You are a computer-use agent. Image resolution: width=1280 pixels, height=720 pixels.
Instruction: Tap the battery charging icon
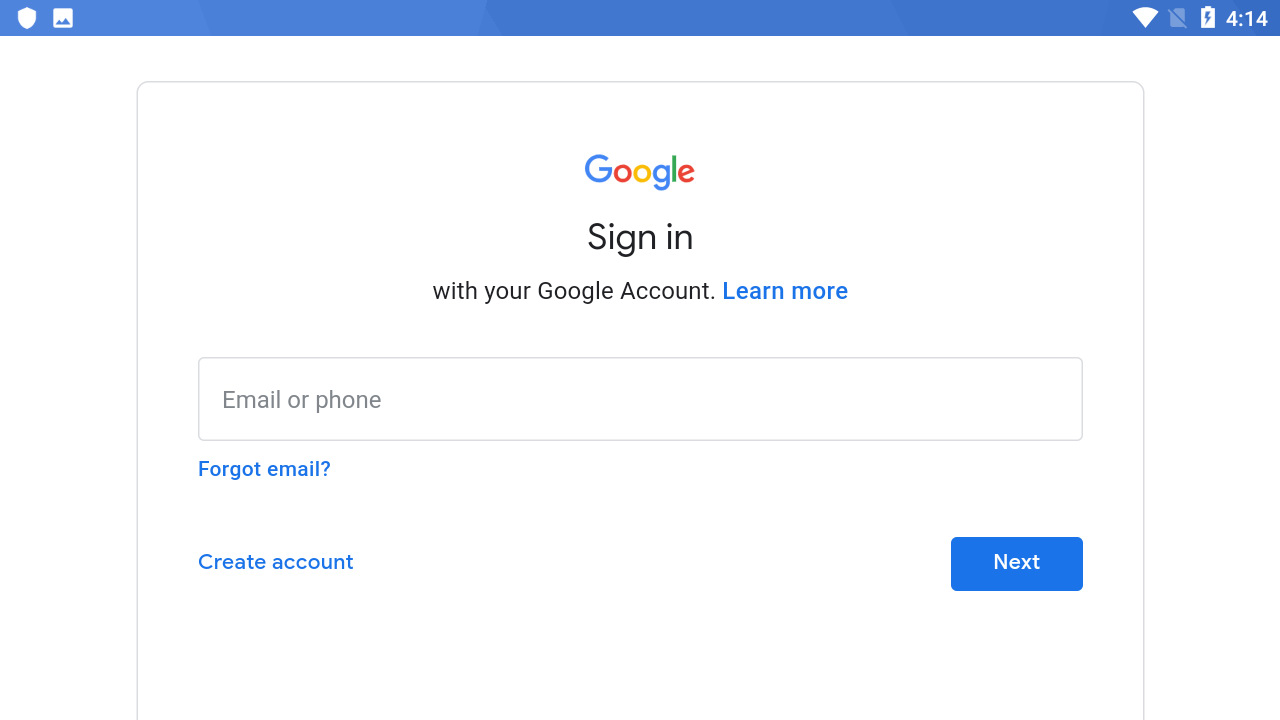click(x=1207, y=18)
